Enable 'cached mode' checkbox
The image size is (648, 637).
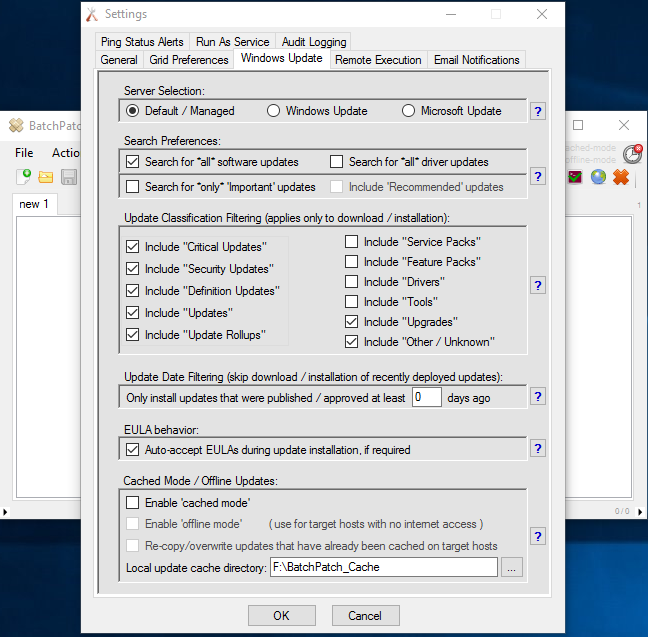point(133,503)
